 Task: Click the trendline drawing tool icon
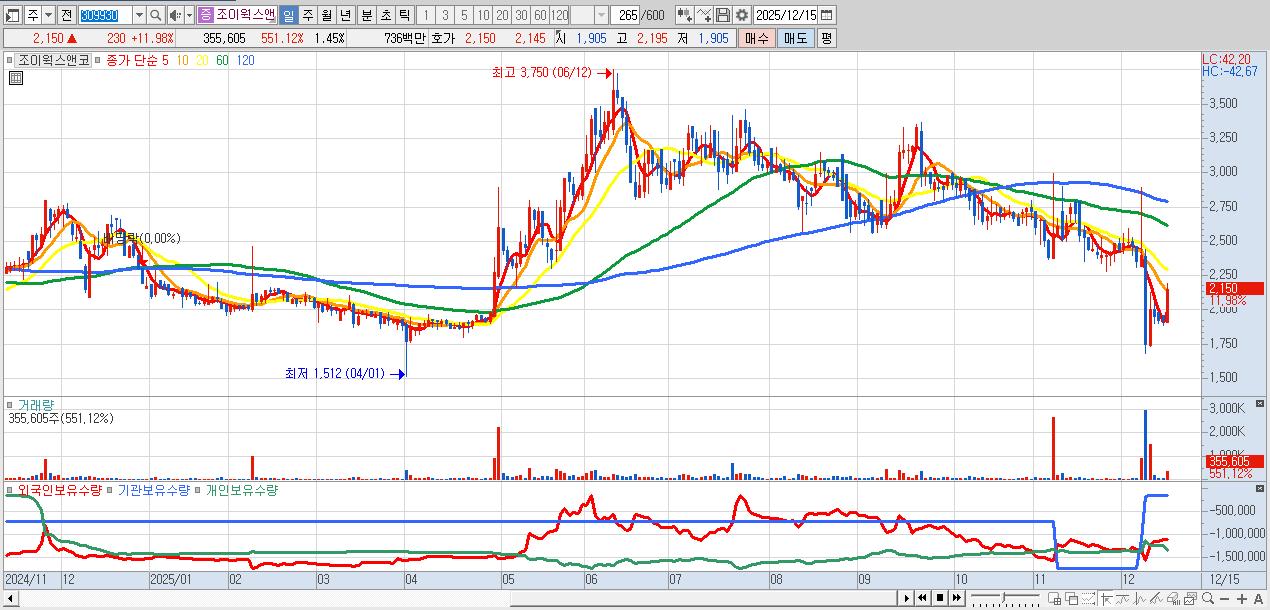[1157, 598]
